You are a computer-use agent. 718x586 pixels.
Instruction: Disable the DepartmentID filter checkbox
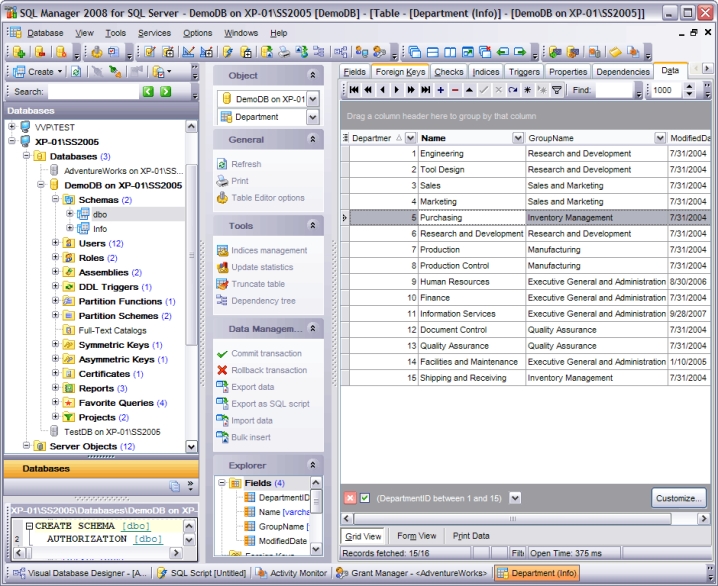click(x=365, y=498)
